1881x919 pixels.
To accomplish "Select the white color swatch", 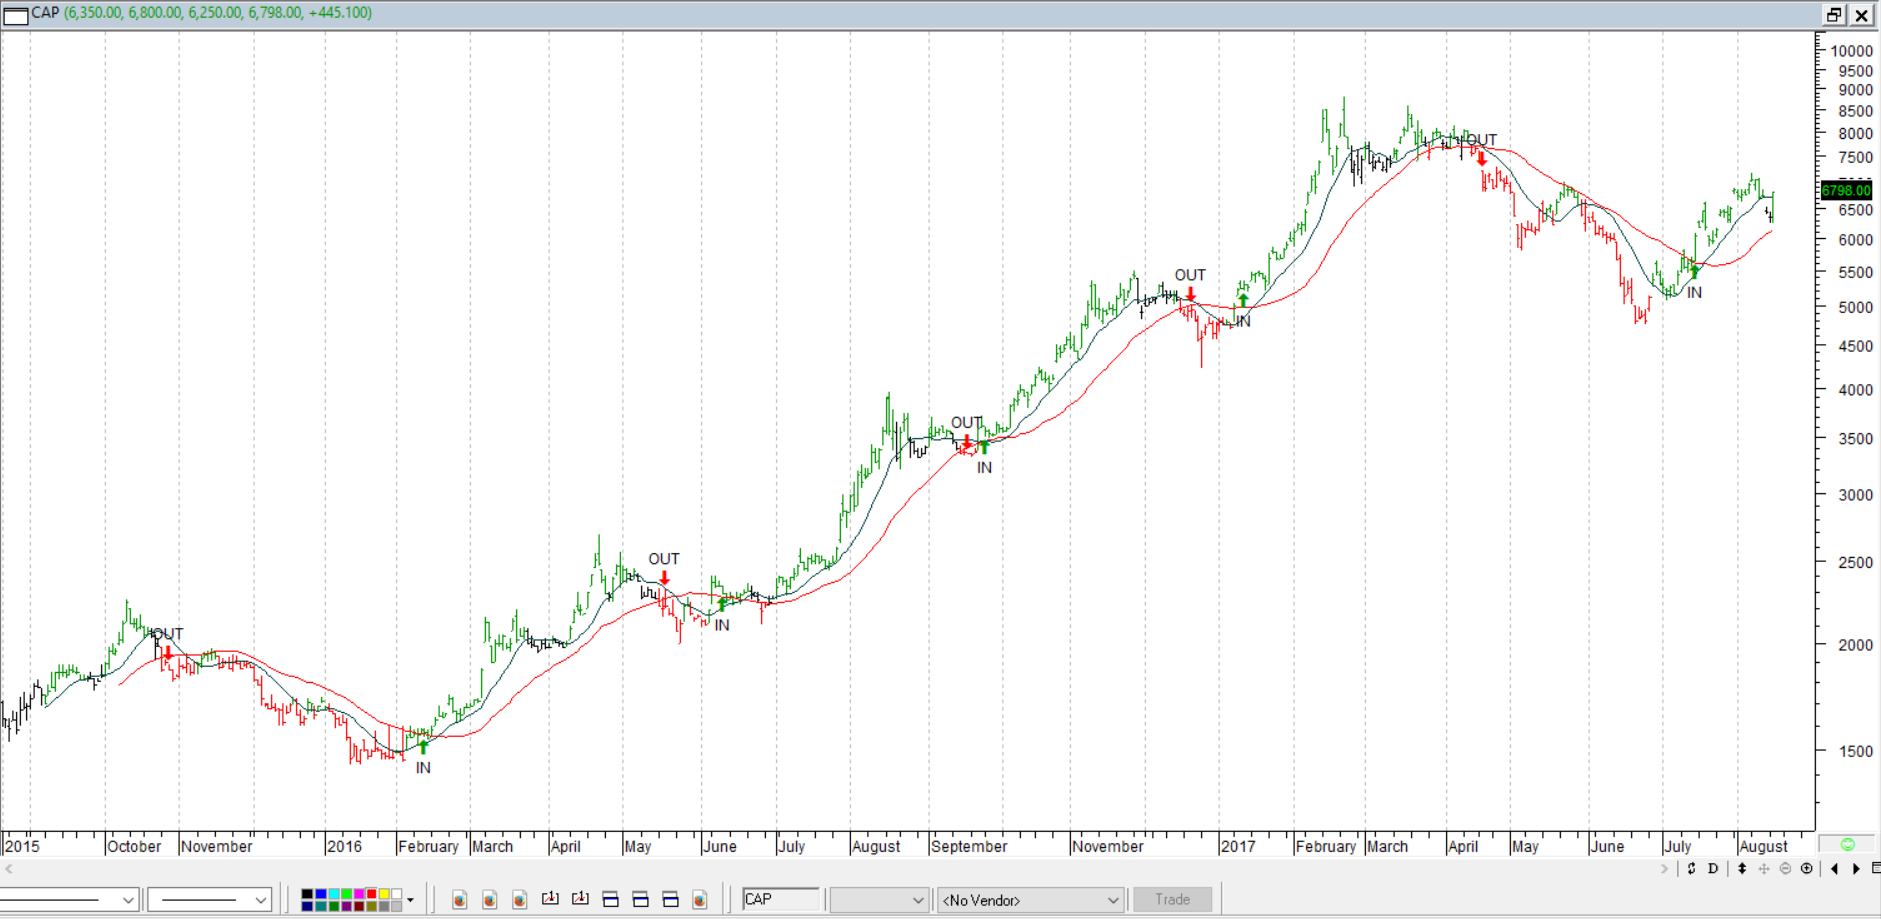I will click(x=397, y=894).
